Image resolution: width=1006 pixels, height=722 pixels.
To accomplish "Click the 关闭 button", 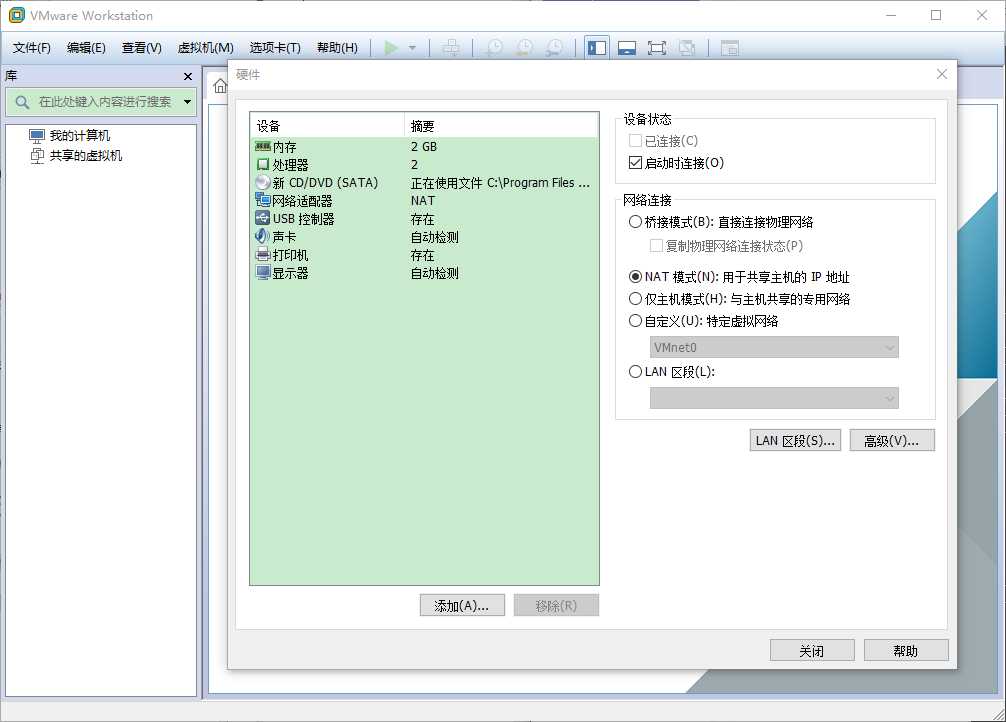I will tap(812, 650).
